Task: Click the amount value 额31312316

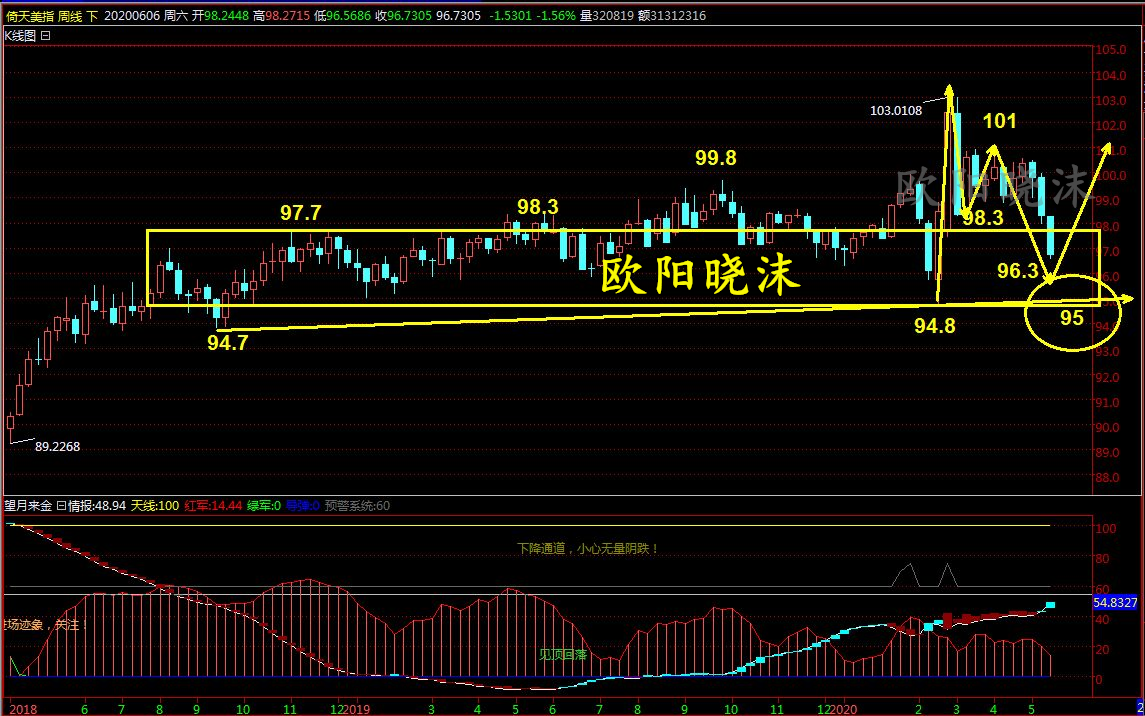Action: pyautogui.click(x=672, y=15)
